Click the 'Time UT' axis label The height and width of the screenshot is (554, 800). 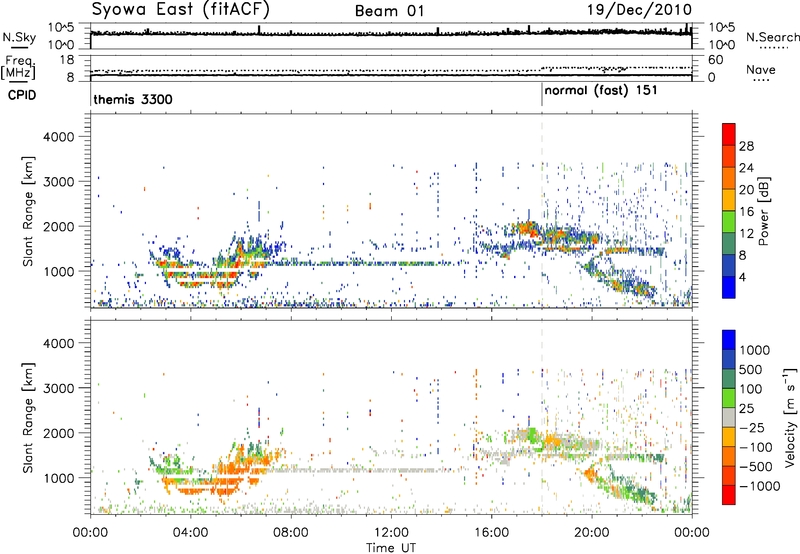coord(391,548)
